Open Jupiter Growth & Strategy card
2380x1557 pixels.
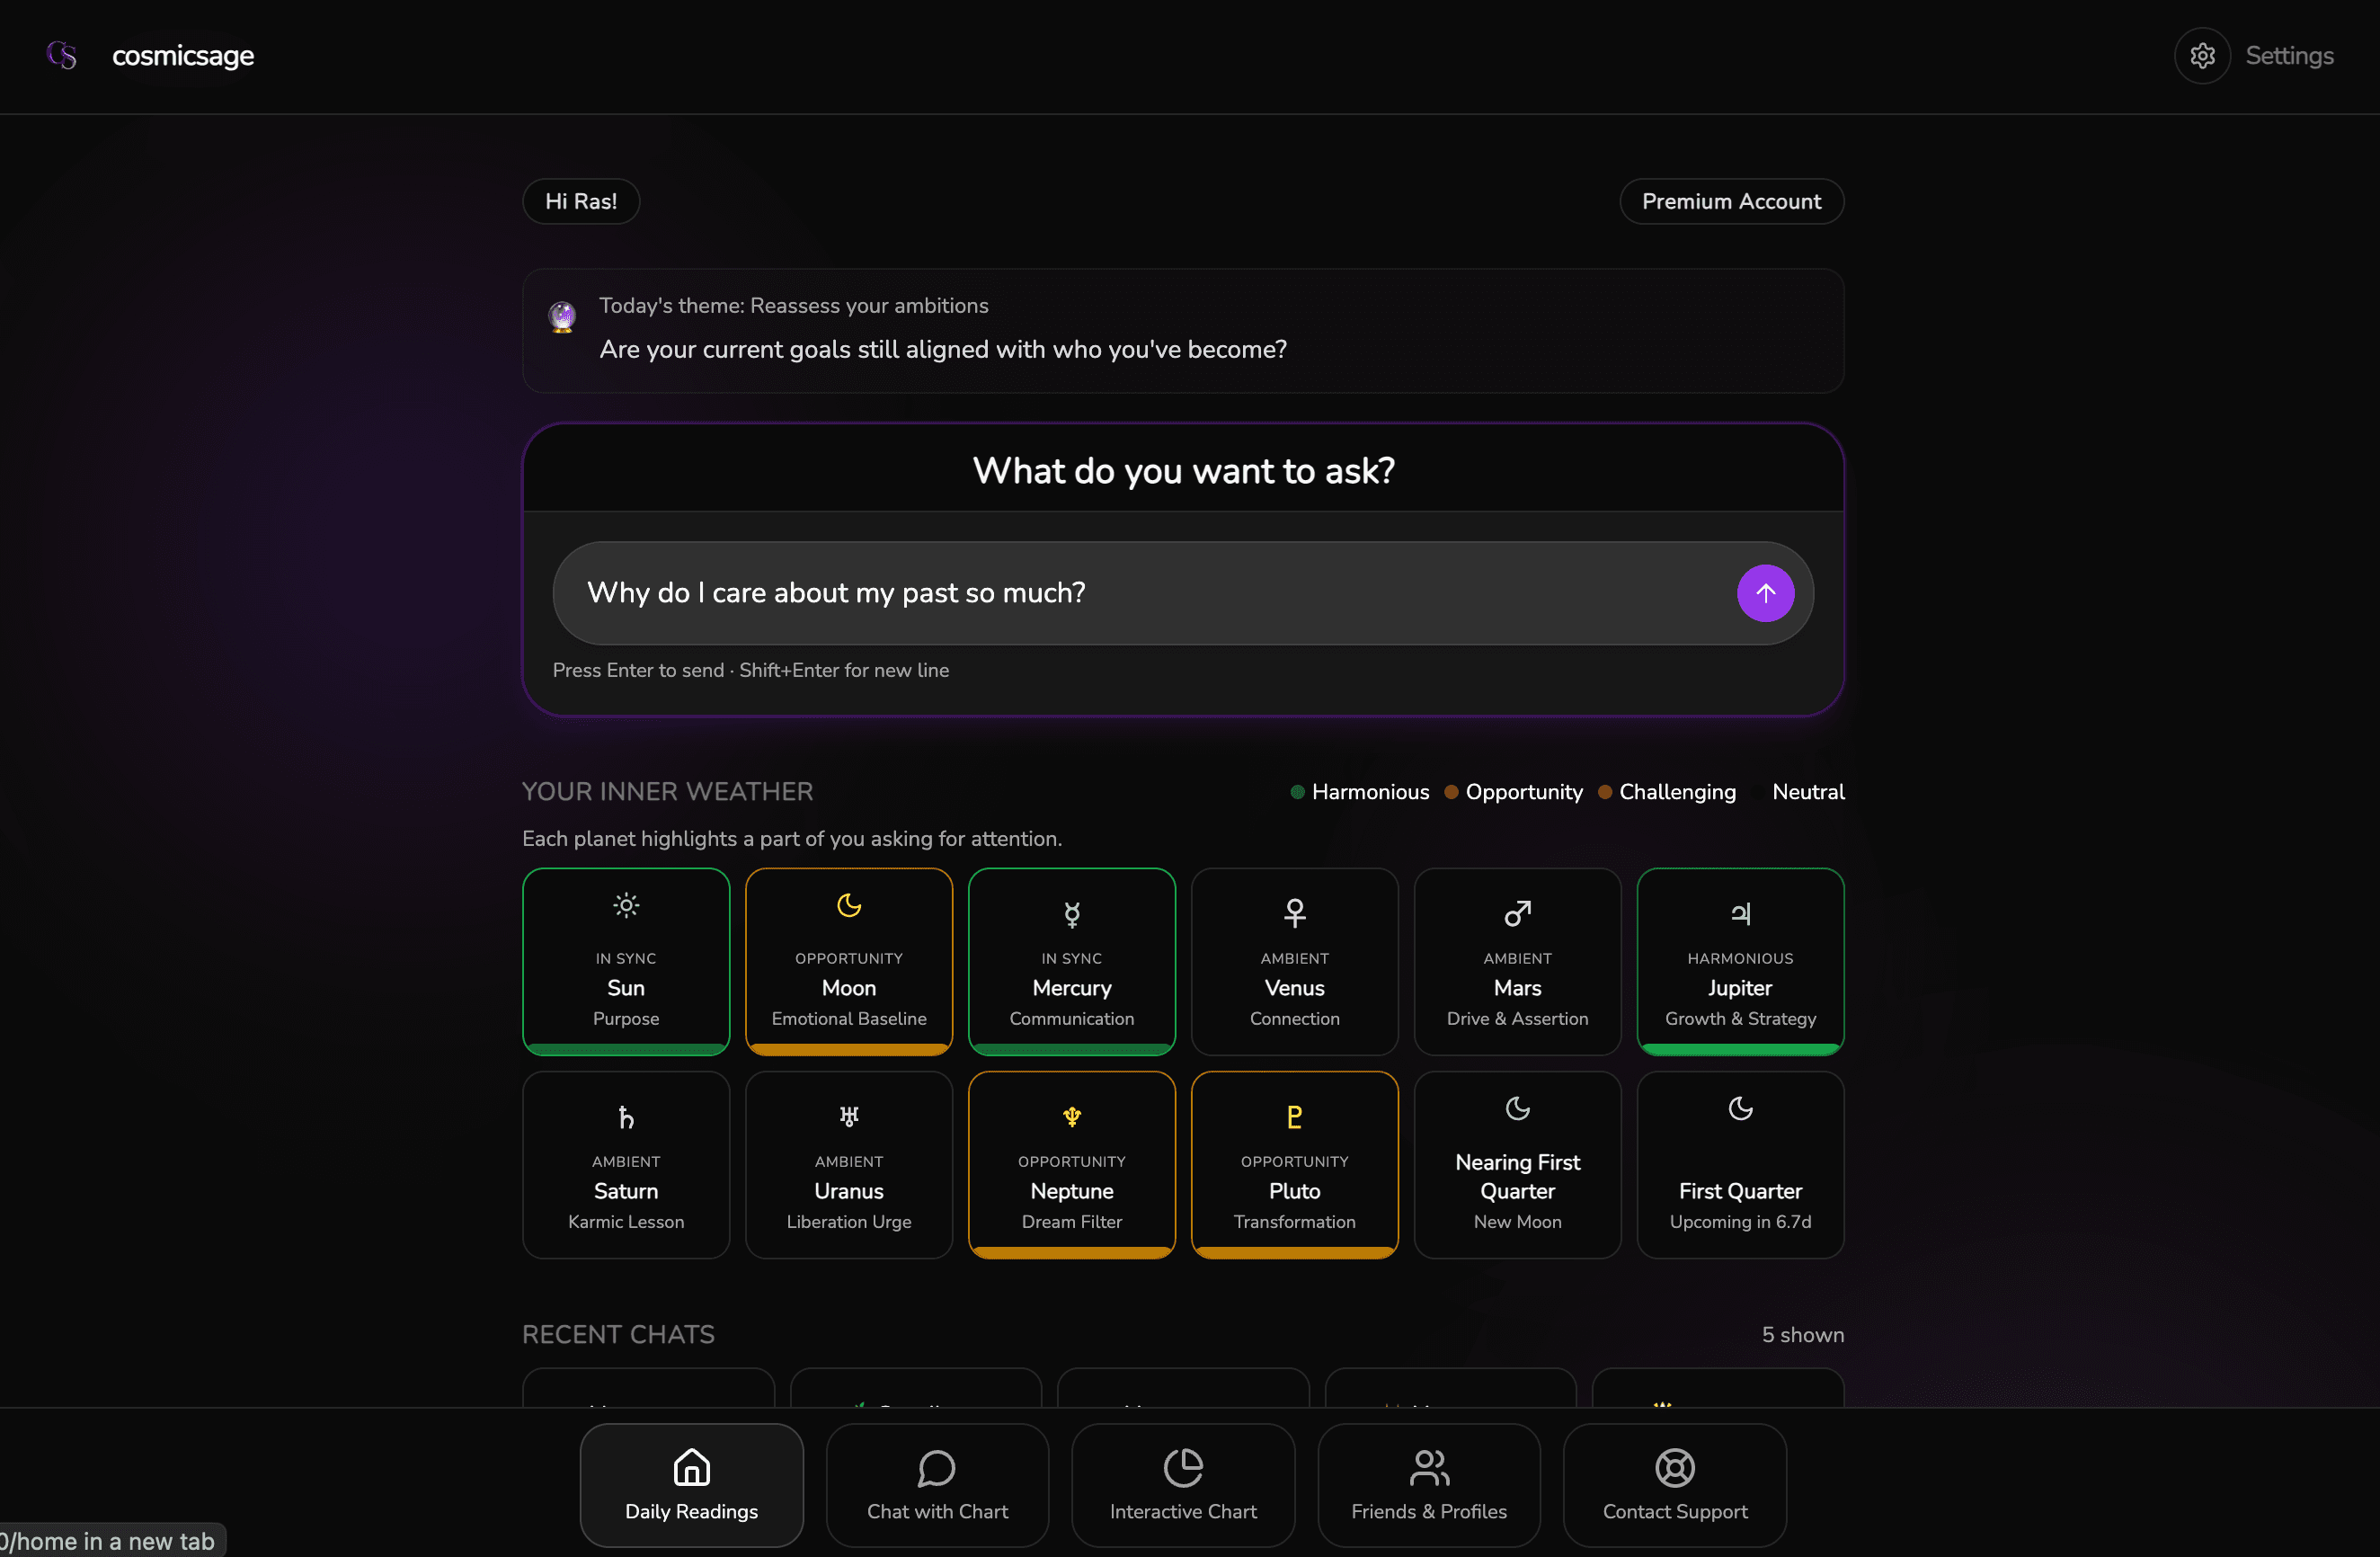1740,961
